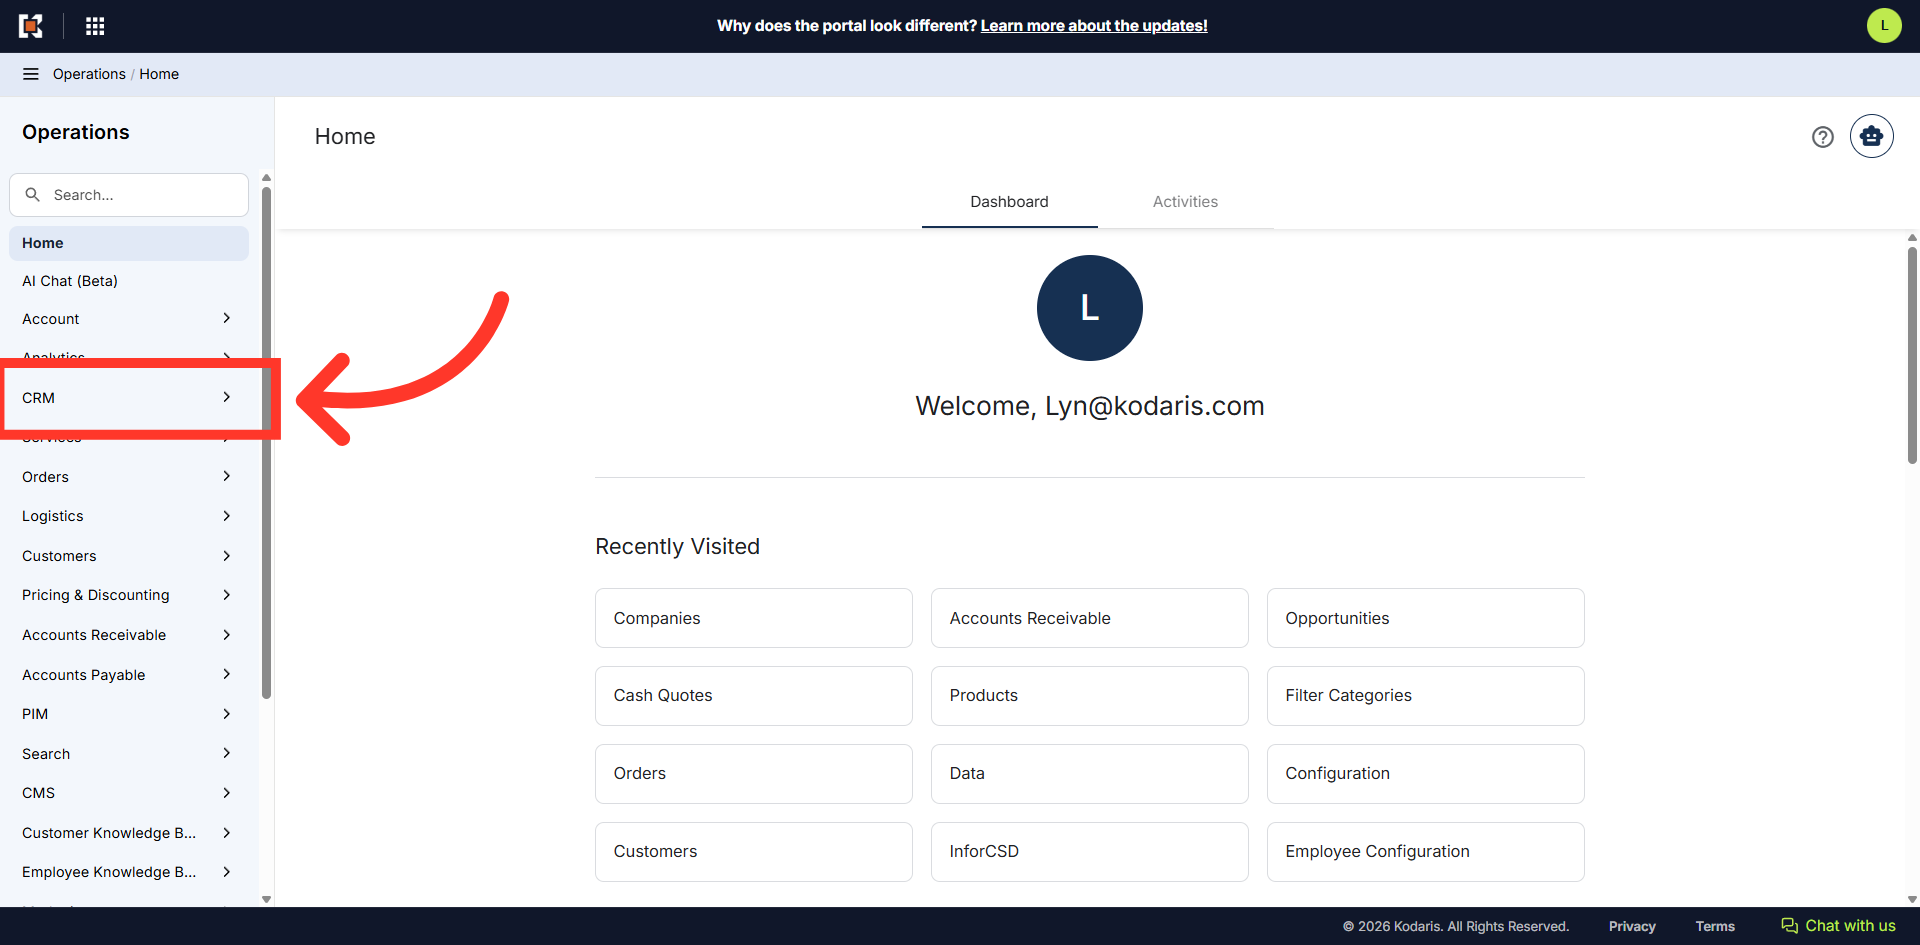Screen dimensions: 1920x945
Task: Open the user avatar menu in the top bar
Action: tap(1884, 26)
